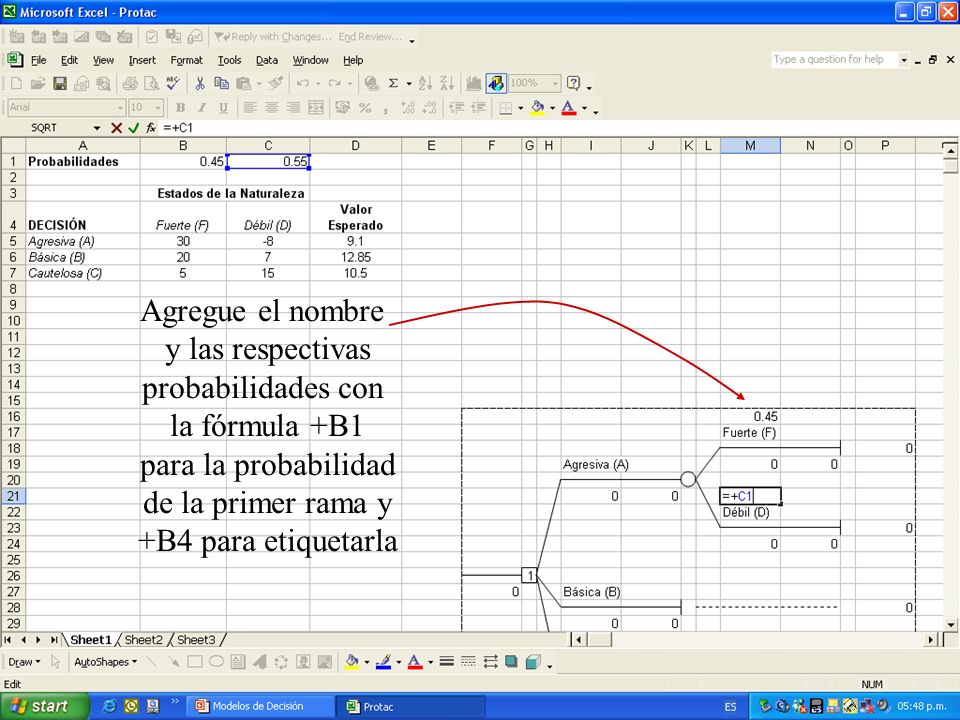This screenshot has height=720, width=960.
Task: Click the Undo arrow icon
Action: [302, 83]
